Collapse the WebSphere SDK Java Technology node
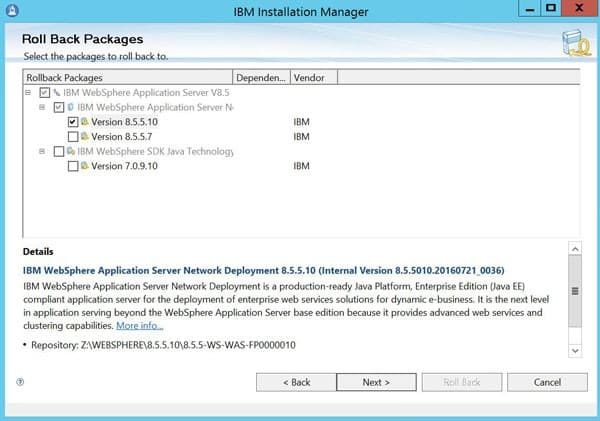 coord(42,151)
